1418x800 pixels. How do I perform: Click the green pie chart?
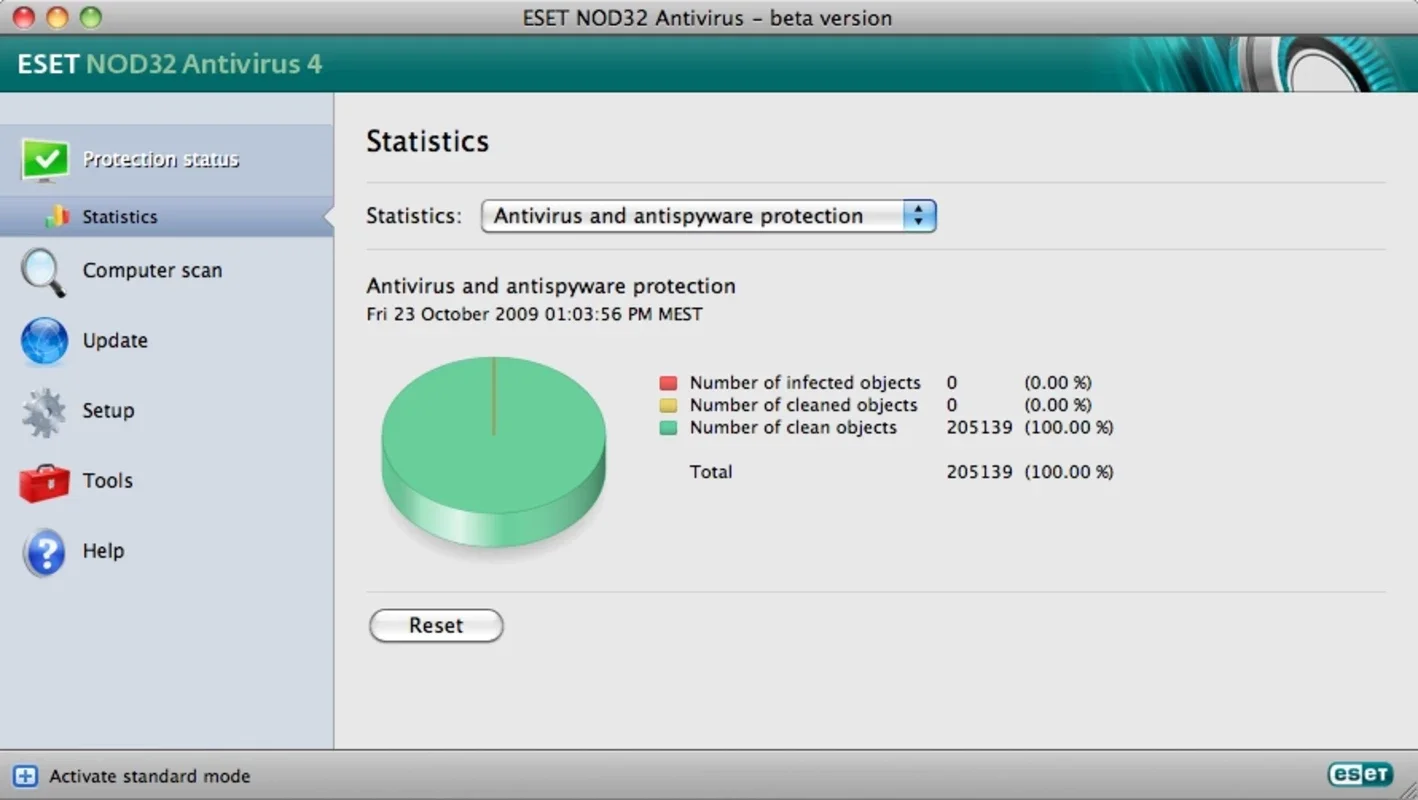[494, 452]
